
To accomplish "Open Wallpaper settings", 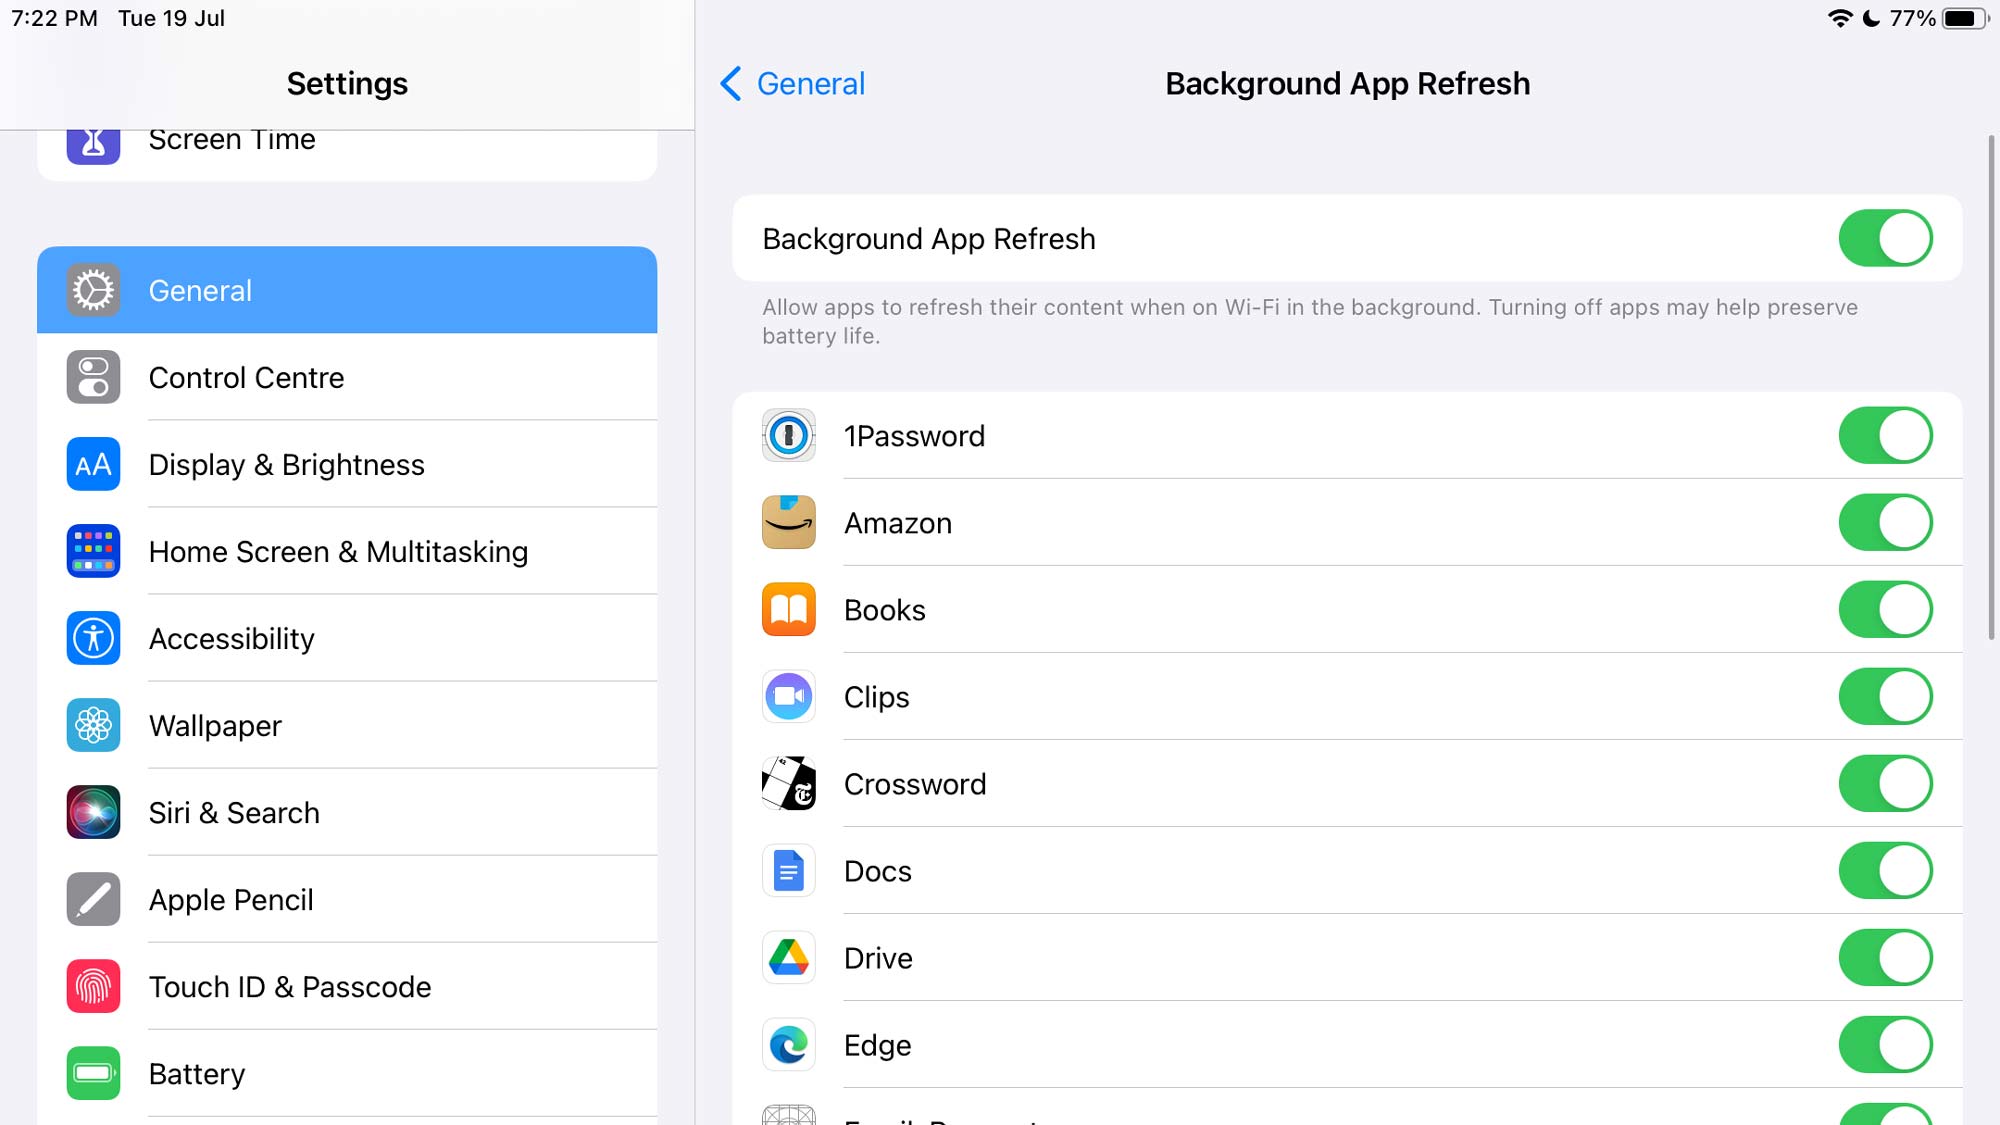I will 347,725.
